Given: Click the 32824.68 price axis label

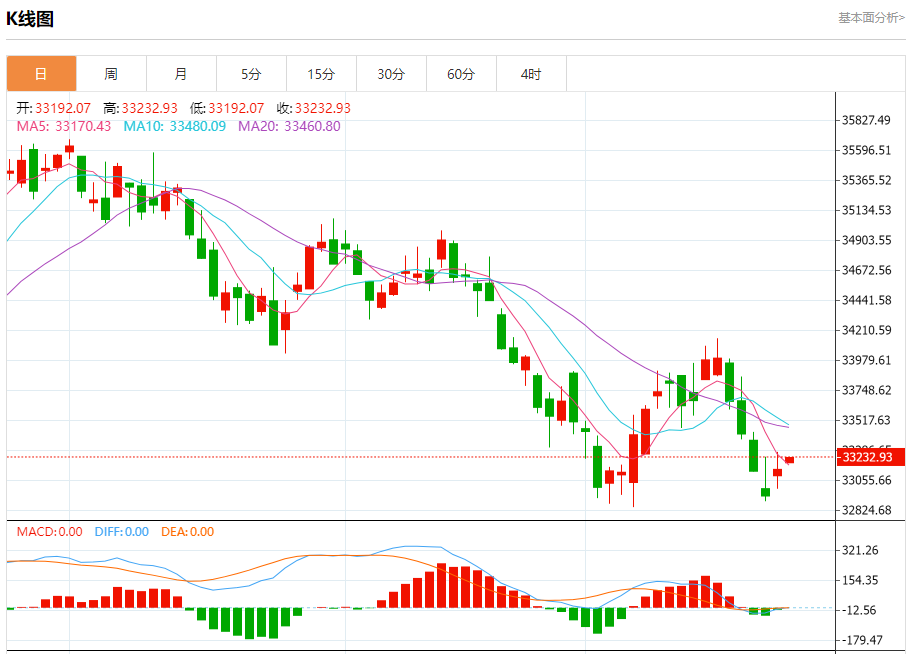Looking at the screenshot, I should tap(866, 510).
